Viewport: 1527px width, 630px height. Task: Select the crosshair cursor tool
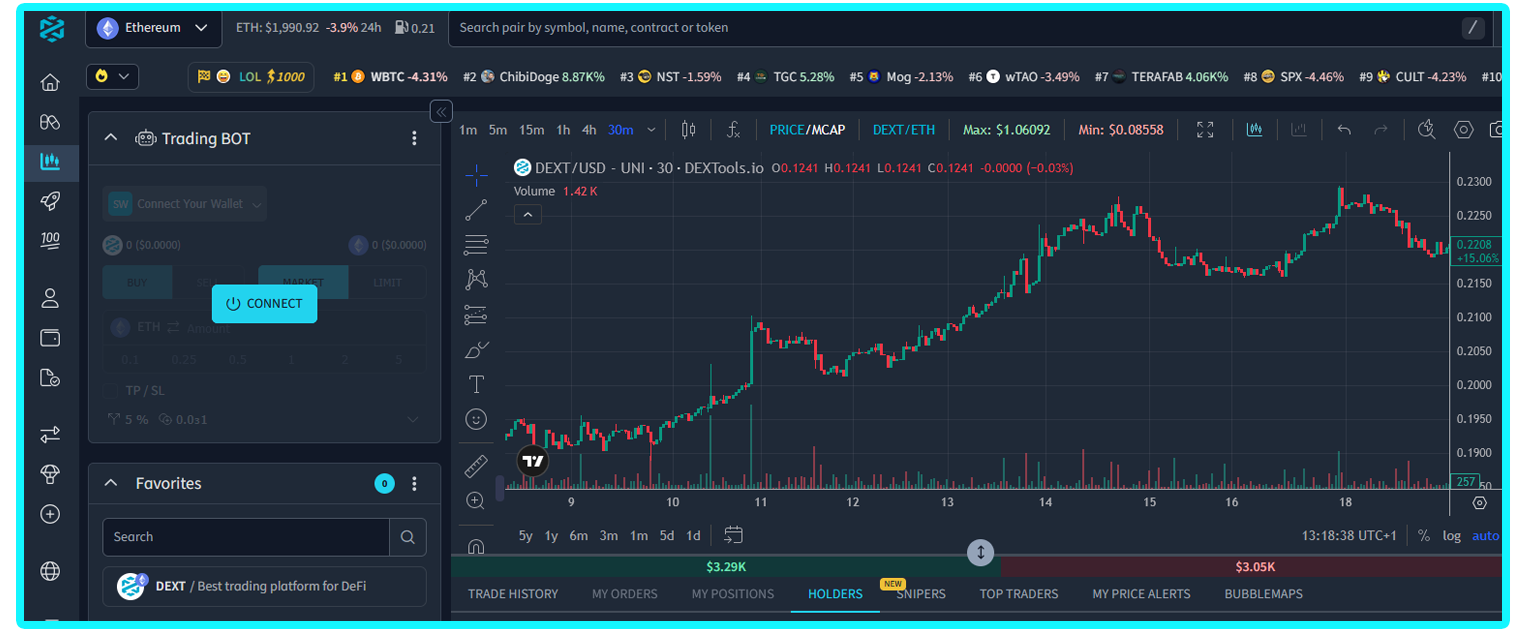tap(476, 176)
